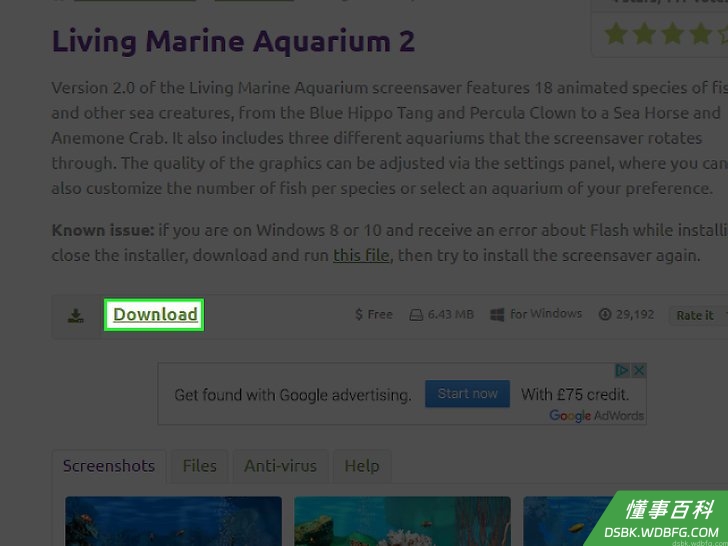Click the drive icon beside 6.43 MB
This screenshot has height=546, width=728.
click(x=416, y=315)
